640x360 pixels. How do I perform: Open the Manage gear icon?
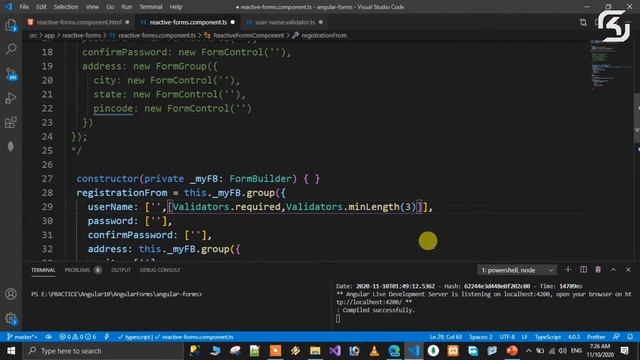(11, 318)
